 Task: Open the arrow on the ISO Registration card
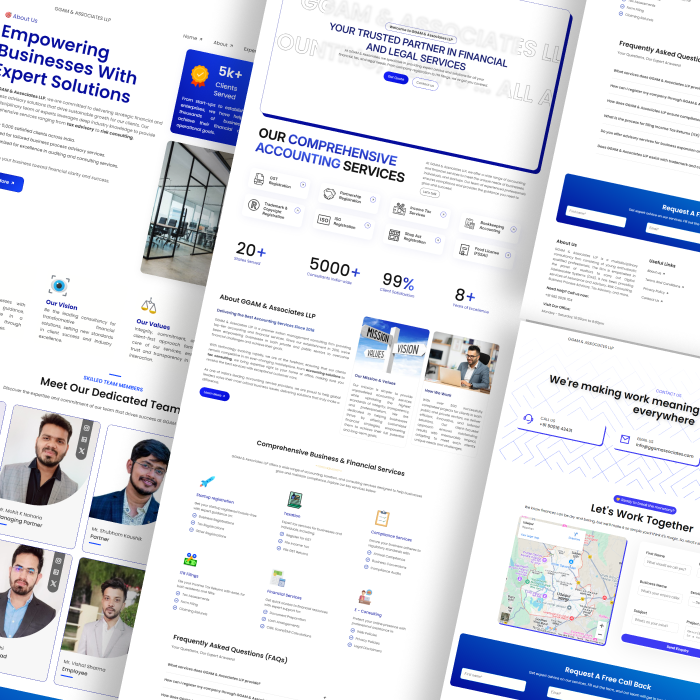367,225
